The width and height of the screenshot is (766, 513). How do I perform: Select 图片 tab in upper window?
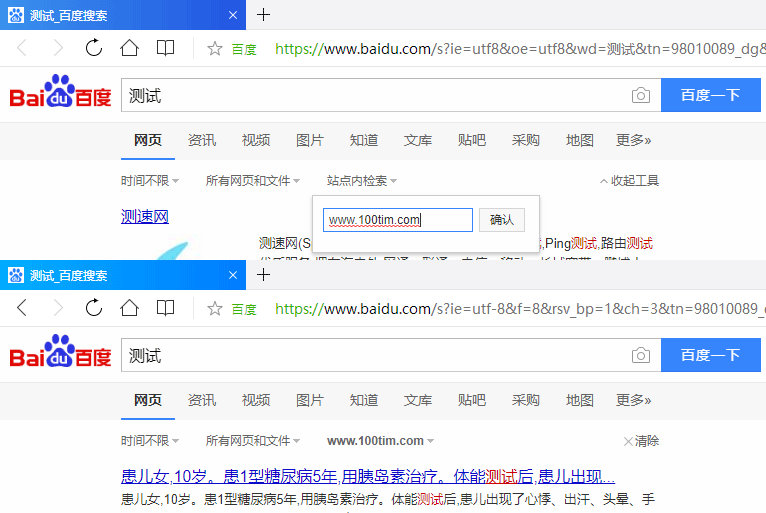310,140
